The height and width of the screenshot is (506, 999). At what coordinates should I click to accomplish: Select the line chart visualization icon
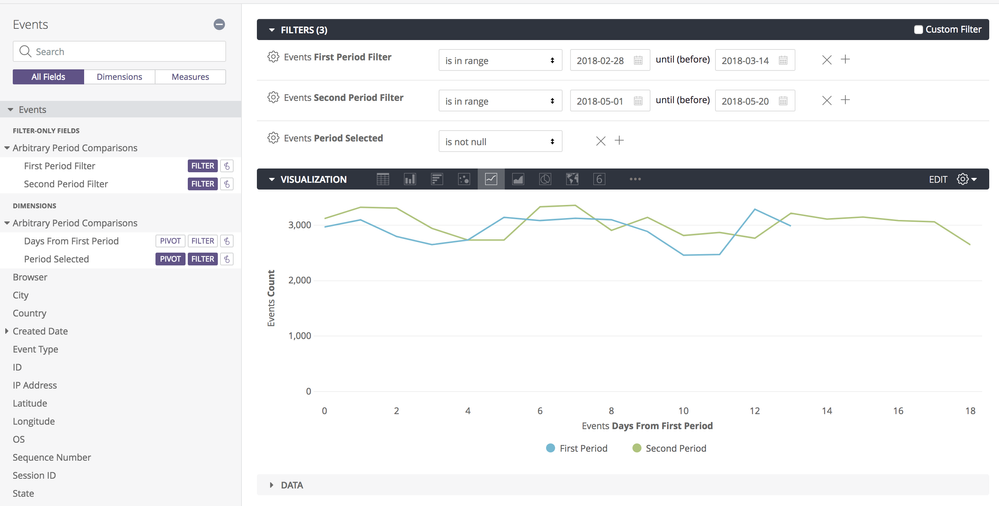(x=491, y=180)
